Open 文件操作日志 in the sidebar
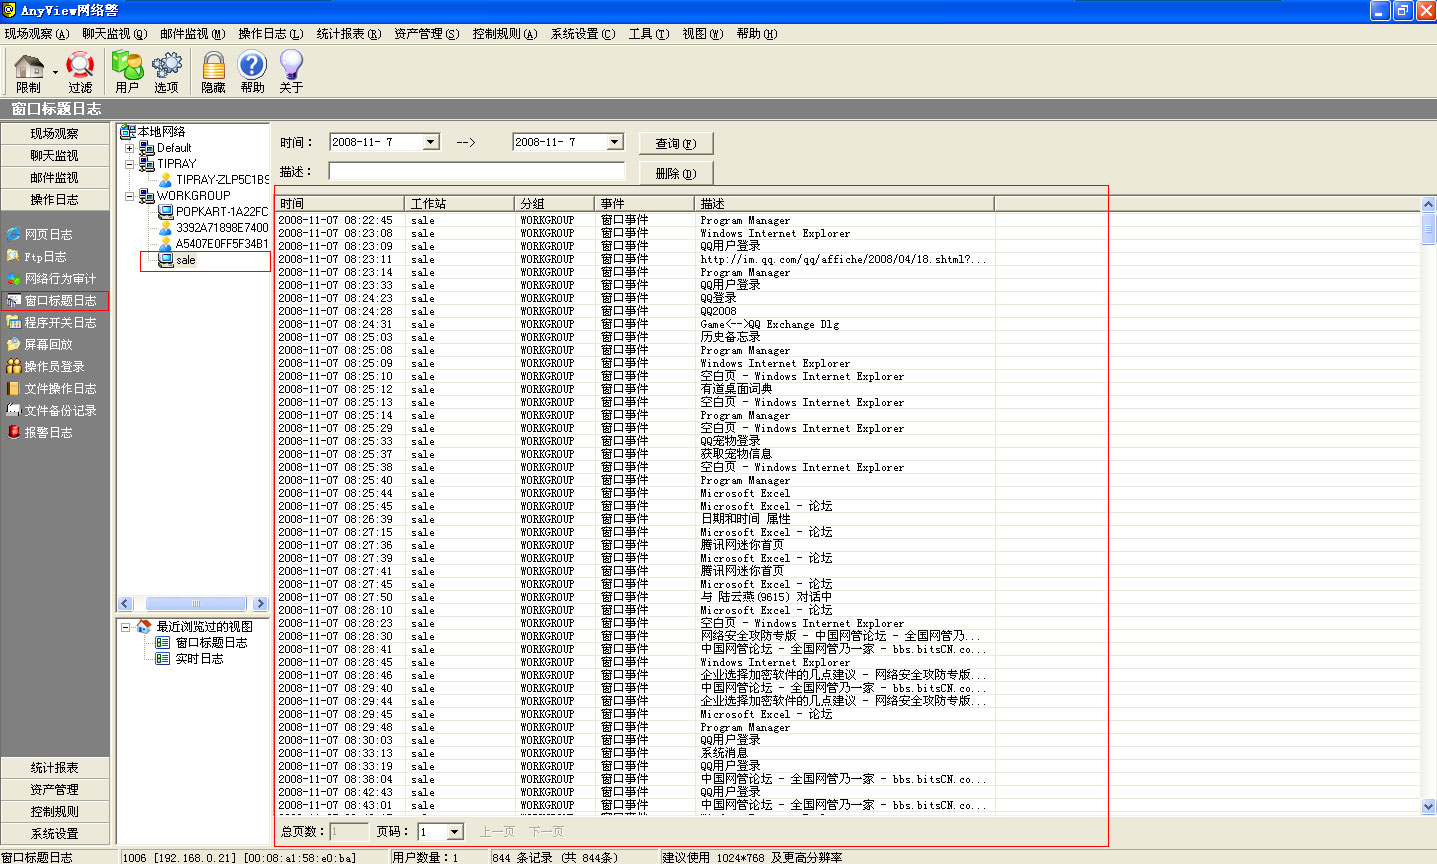The width and height of the screenshot is (1437, 864). coord(52,389)
